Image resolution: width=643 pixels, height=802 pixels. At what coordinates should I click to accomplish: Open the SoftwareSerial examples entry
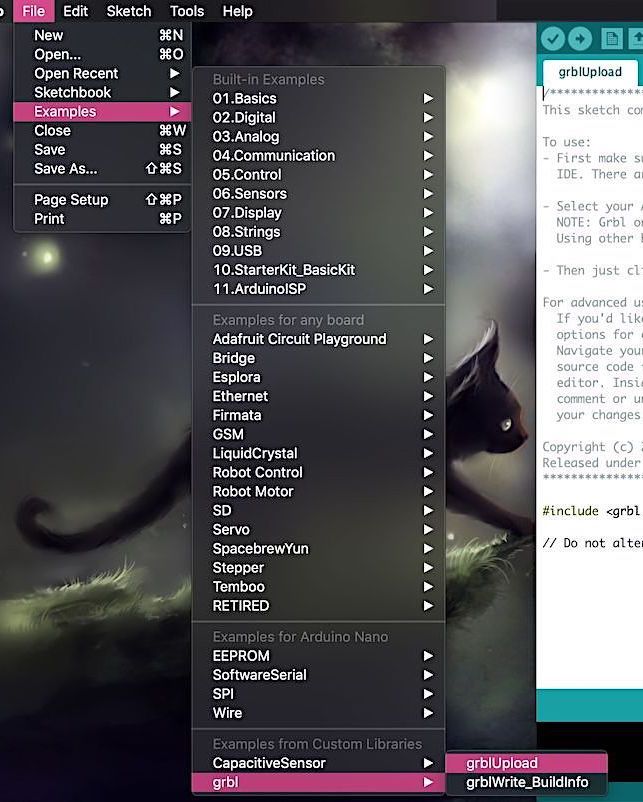[318, 675]
